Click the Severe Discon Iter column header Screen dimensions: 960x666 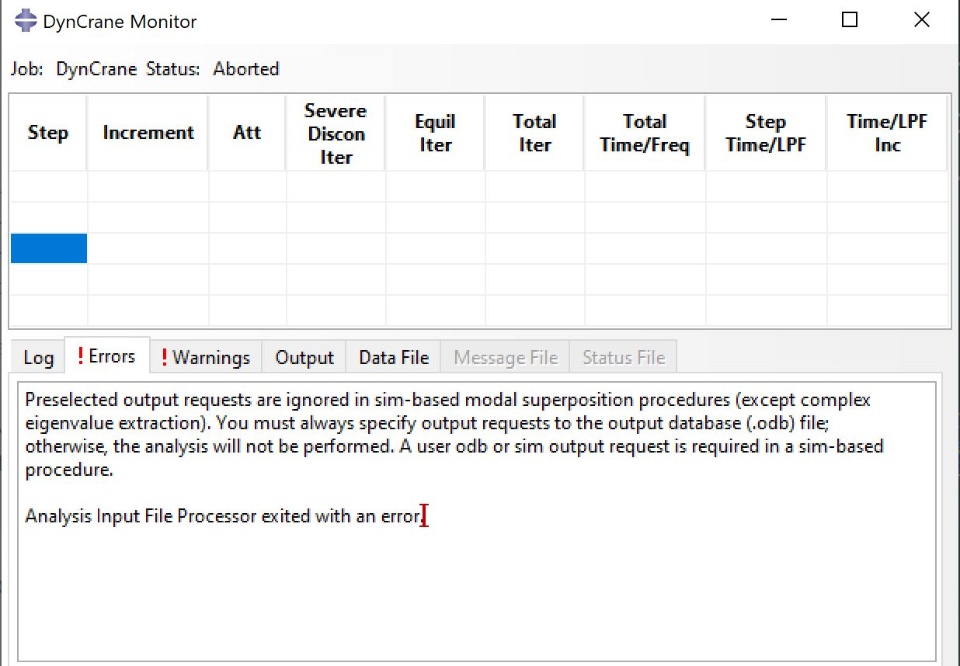336,133
